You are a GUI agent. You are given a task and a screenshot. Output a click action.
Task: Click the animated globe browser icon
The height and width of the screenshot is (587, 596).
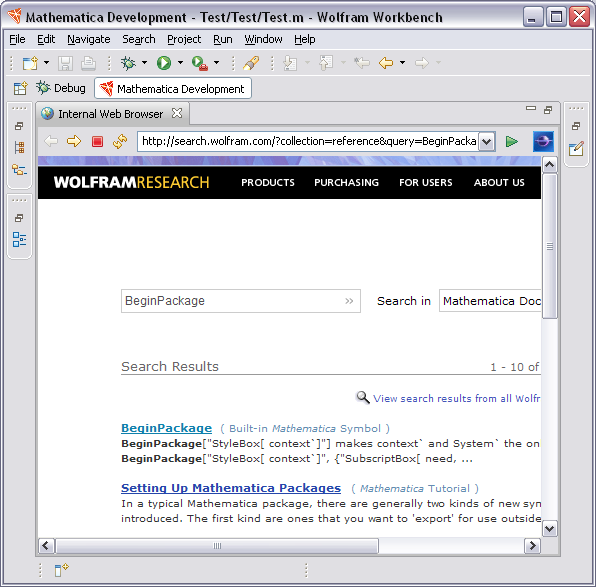pos(543,141)
